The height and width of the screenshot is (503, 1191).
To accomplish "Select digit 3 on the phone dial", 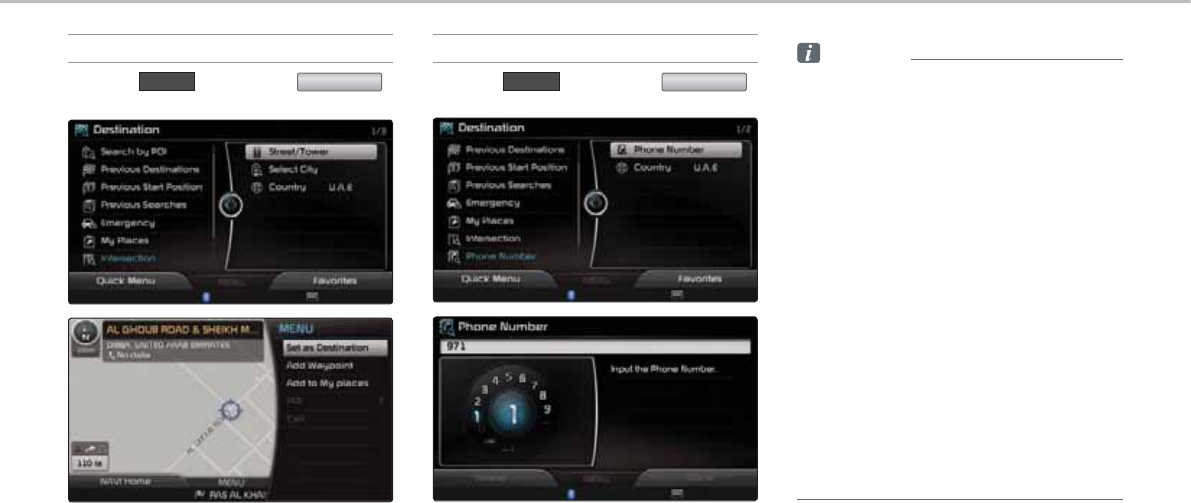I will 484,388.
